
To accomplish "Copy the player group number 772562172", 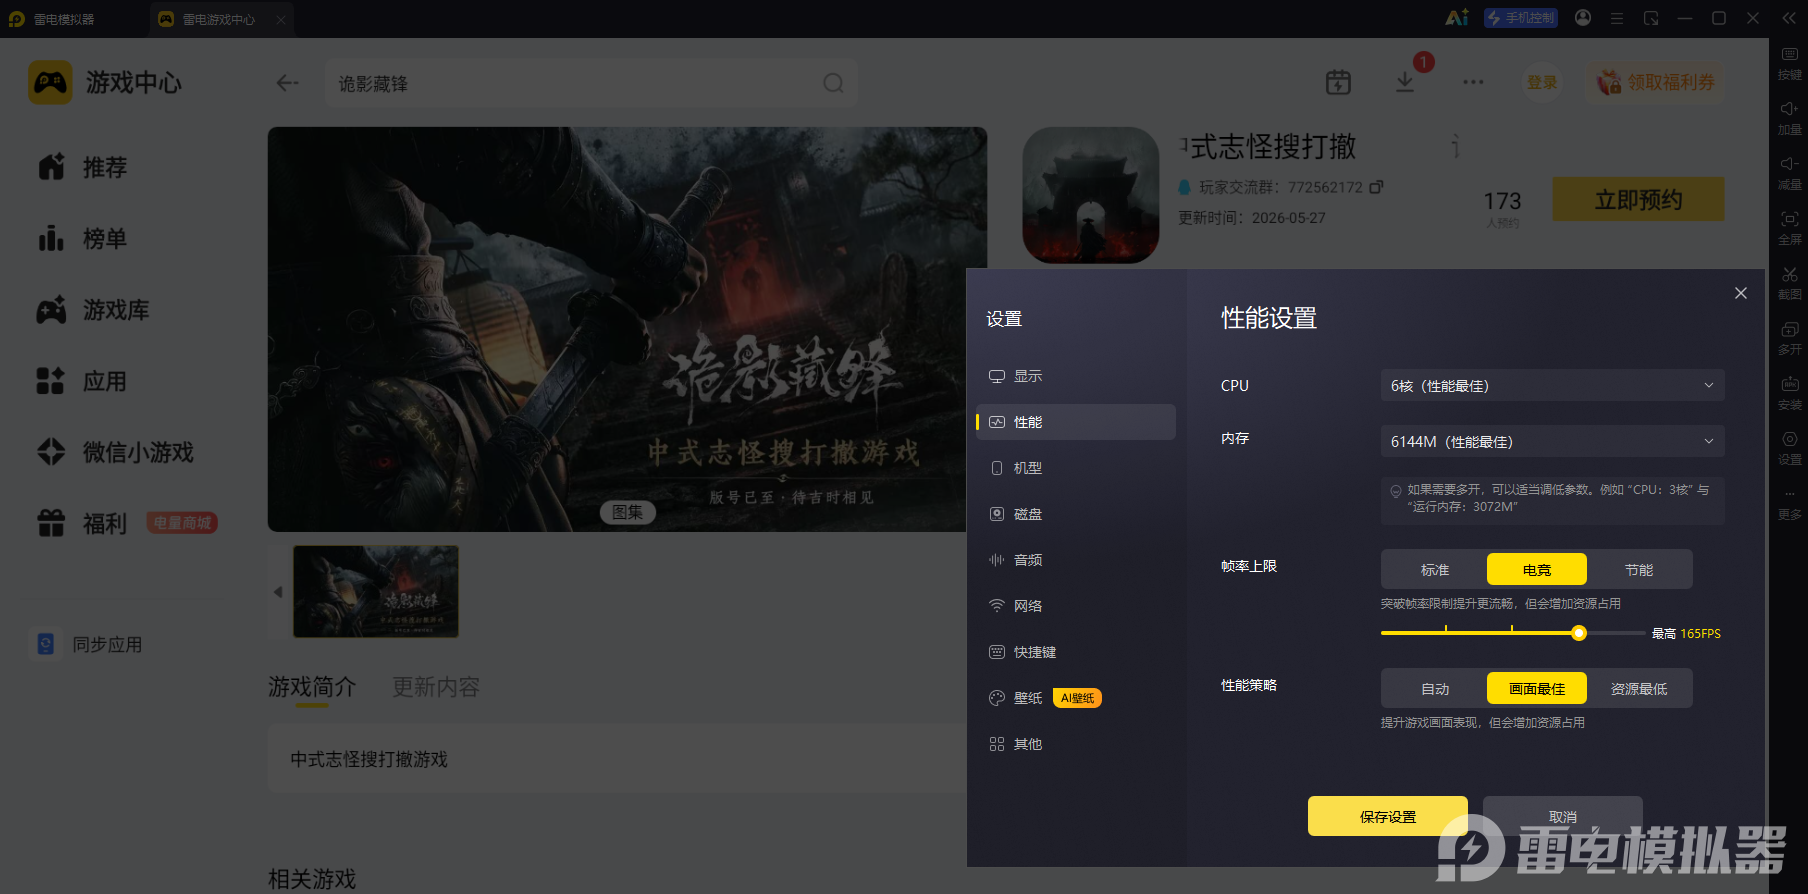I will pyautogui.click(x=1377, y=187).
